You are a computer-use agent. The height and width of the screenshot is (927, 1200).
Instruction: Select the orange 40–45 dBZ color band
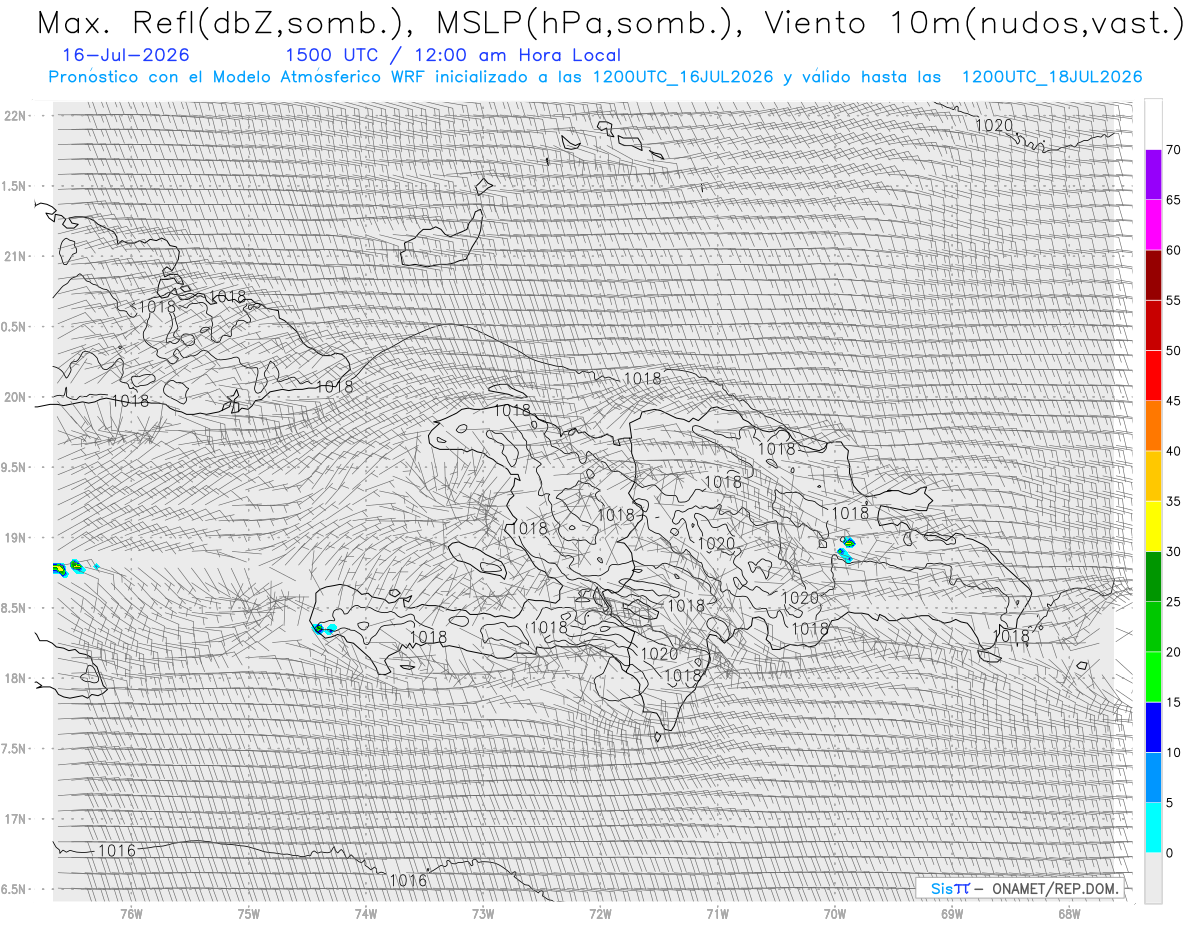click(x=1153, y=426)
